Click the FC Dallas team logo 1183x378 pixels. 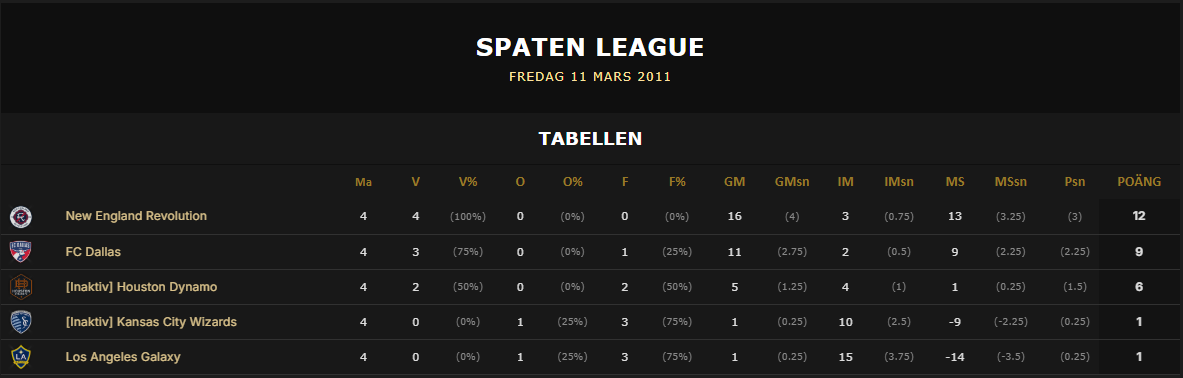[x=20, y=252]
